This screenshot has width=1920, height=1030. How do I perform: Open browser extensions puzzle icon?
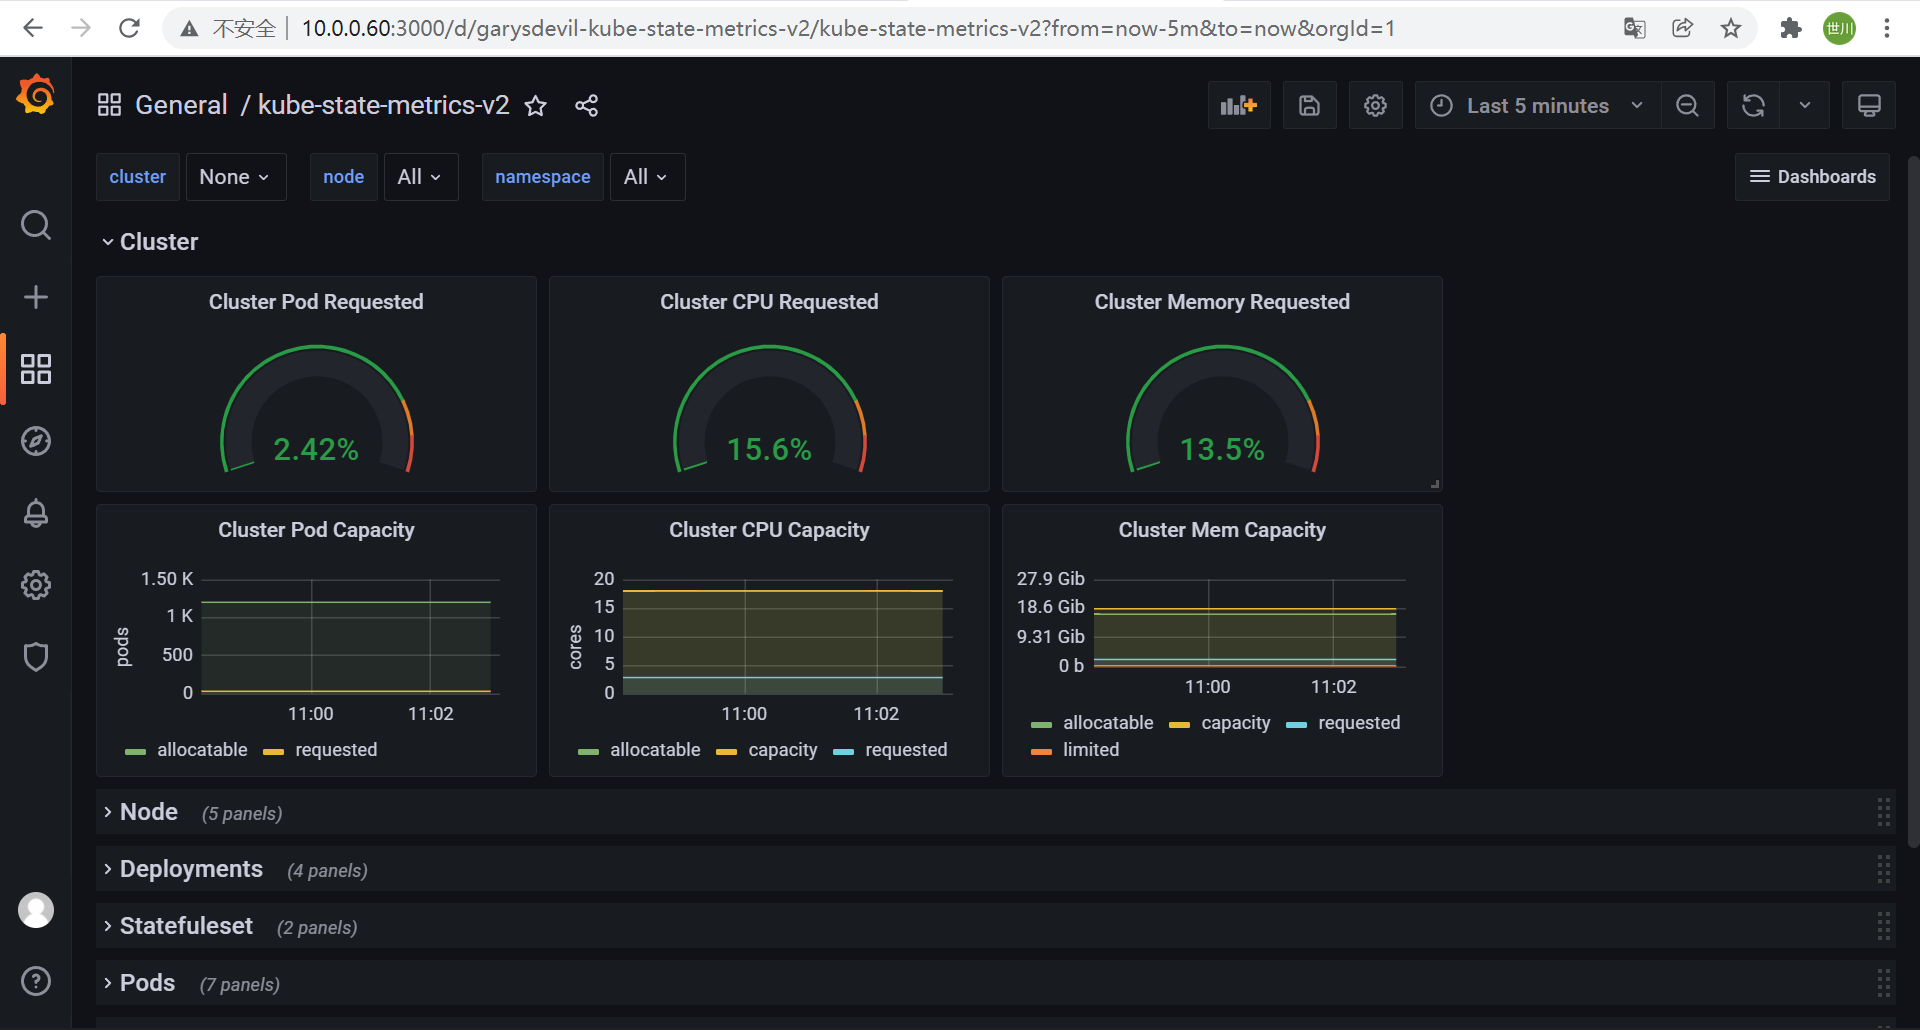[1791, 28]
